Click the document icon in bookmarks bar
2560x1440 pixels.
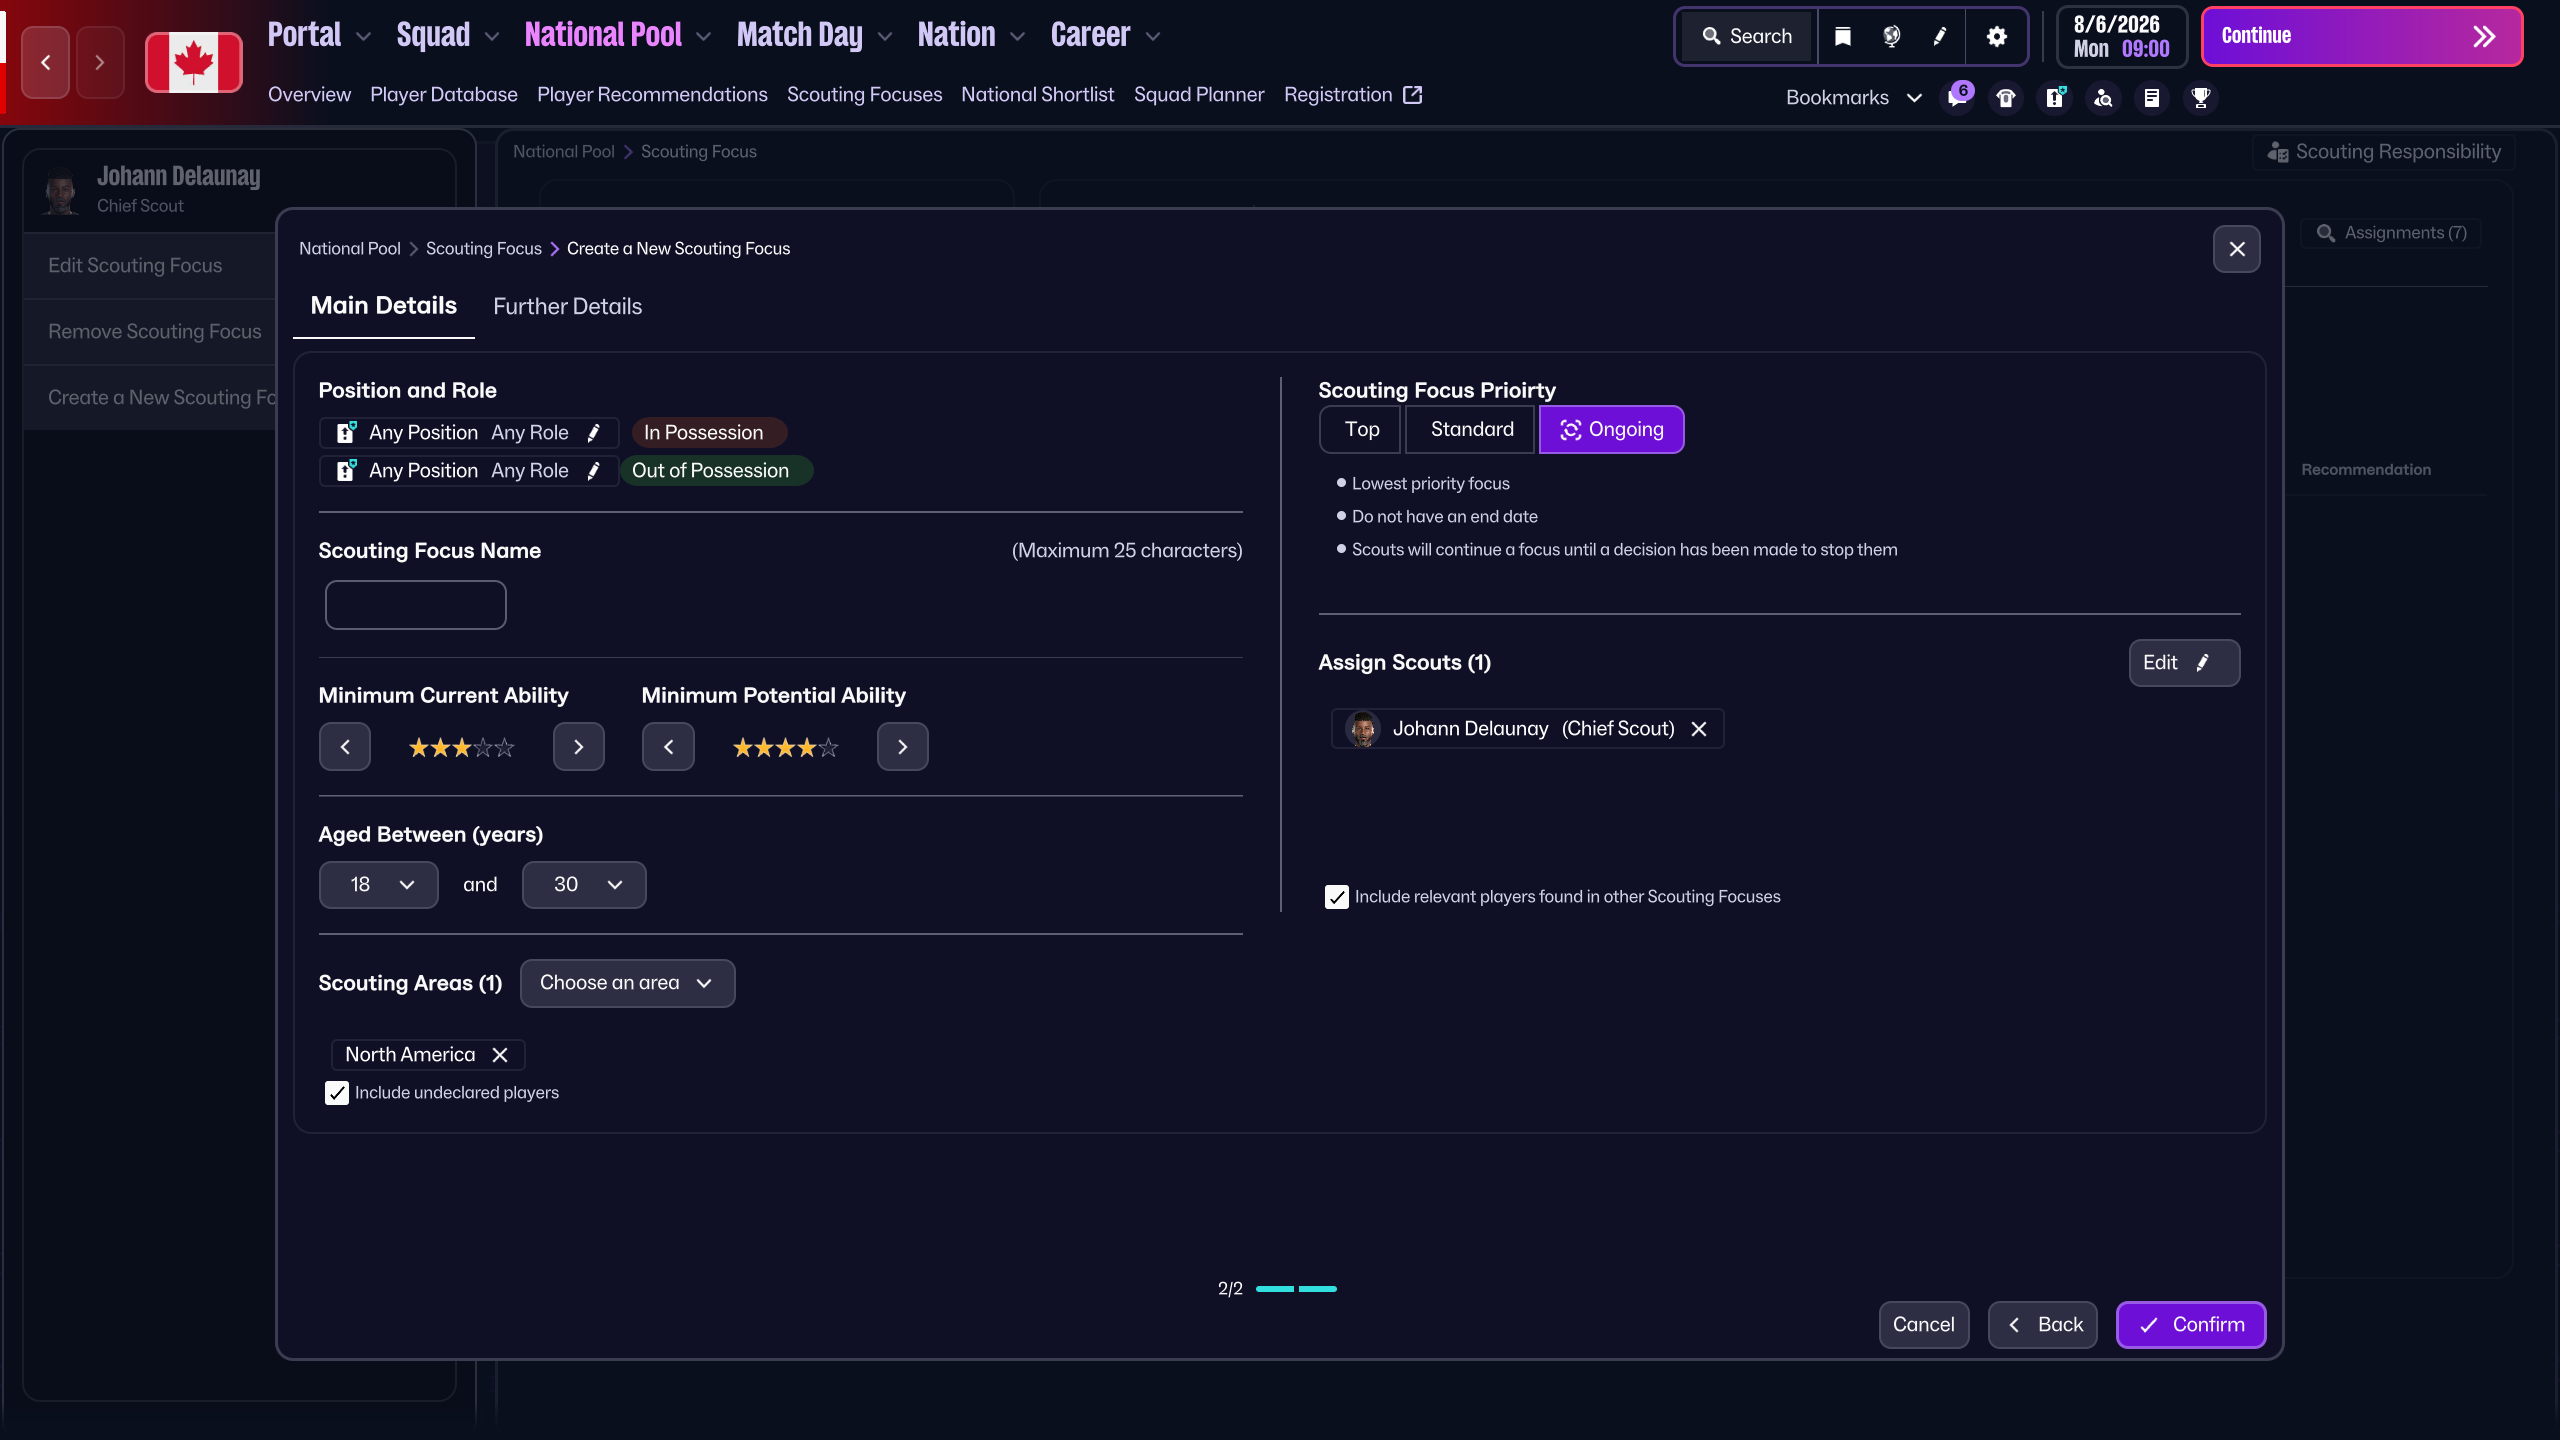pyautogui.click(x=2152, y=97)
